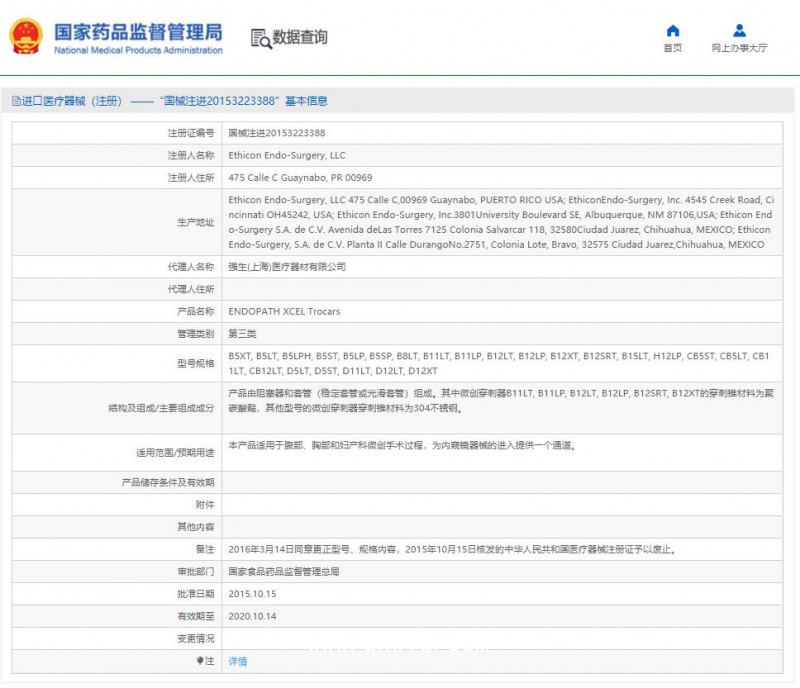Click the bullet icon beside 注 label
The height and width of the screenshot is (688, 800).
tap(199, 661)
